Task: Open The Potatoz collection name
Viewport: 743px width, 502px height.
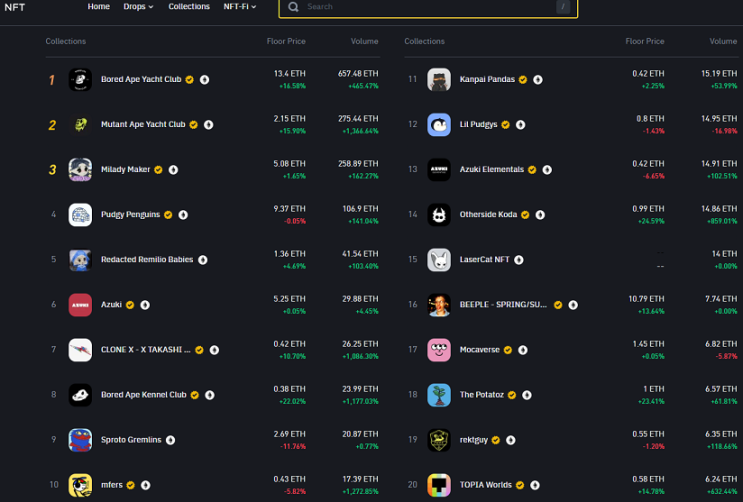Action: point(481,394)
